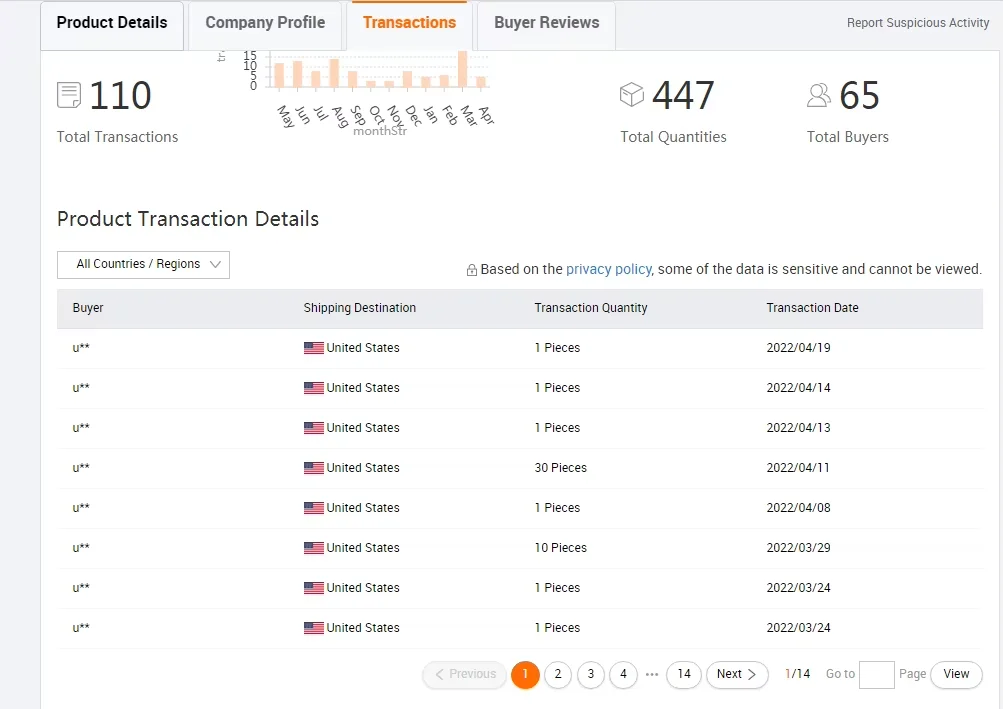Click US flag in 2022/04/08 transaction row

(x=314, y=508)
